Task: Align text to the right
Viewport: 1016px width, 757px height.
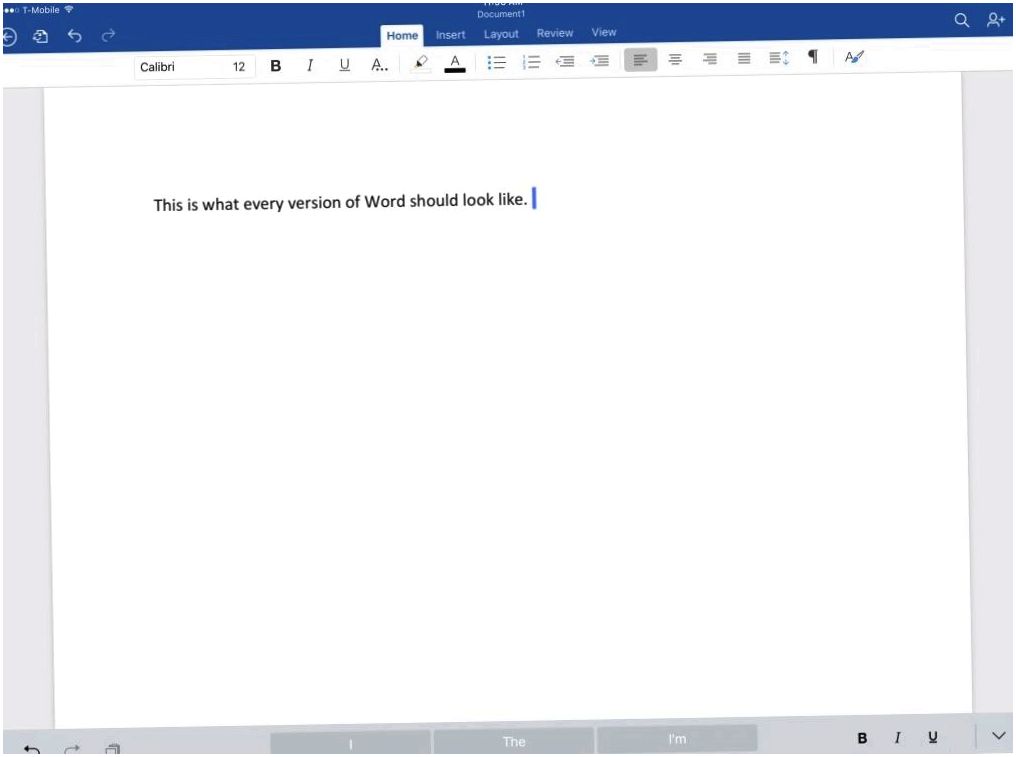Action: pyautogui.click(x=710, y=59)
